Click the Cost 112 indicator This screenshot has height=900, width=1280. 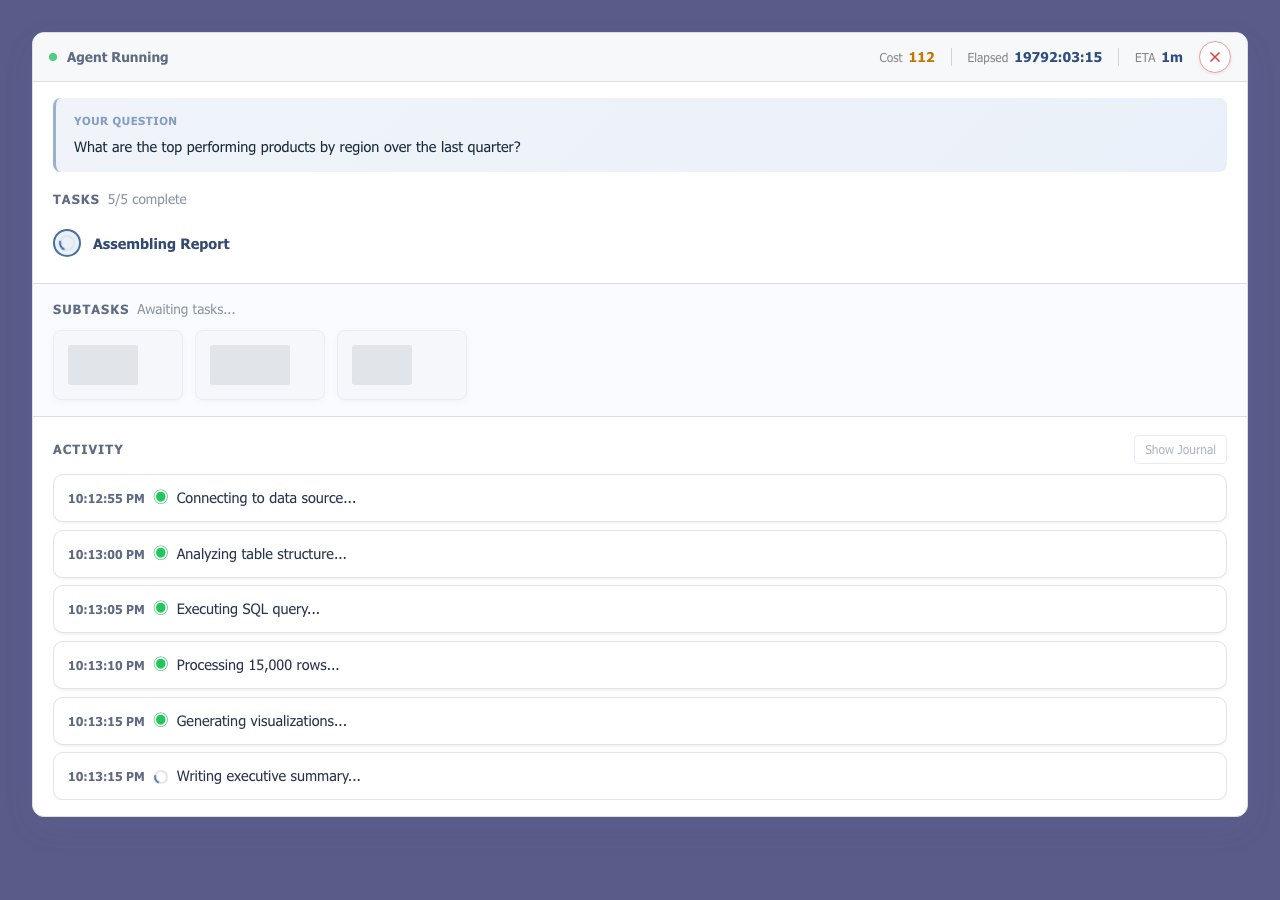(907, 57)
